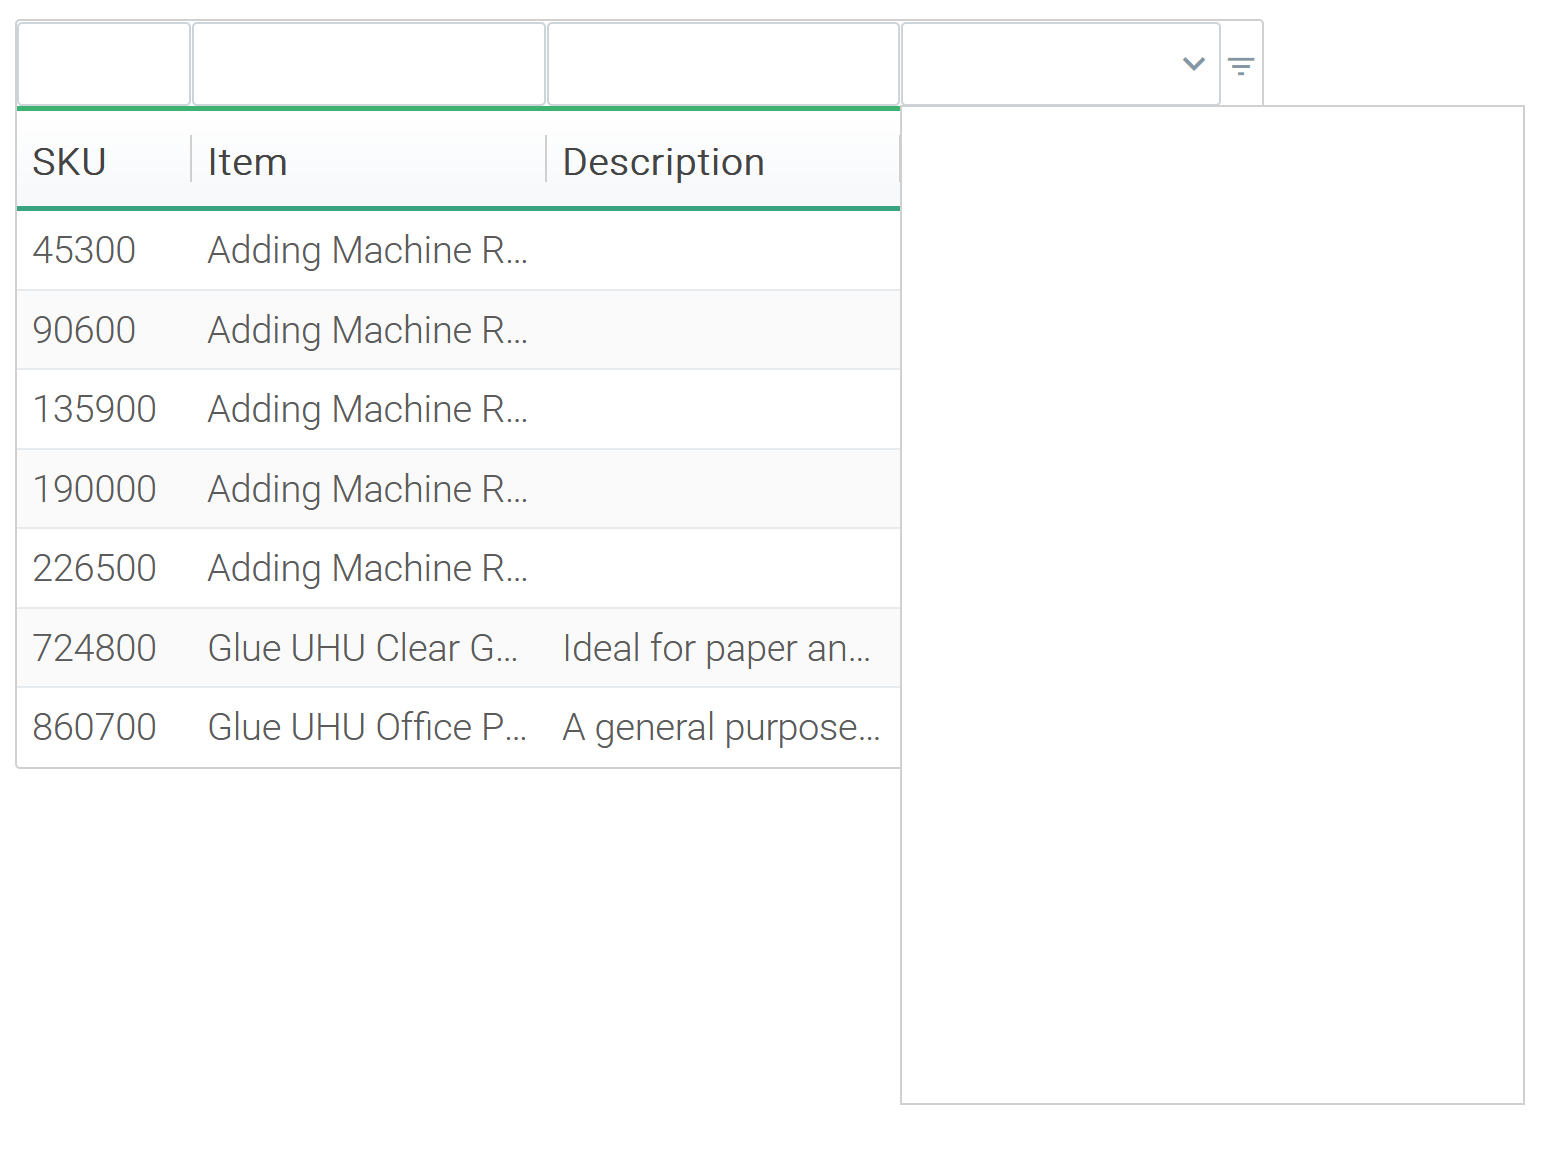The image size is (1565, 1152).
Task: Select the Glue UHU Clear item cell
Action: tap(363, 648)
